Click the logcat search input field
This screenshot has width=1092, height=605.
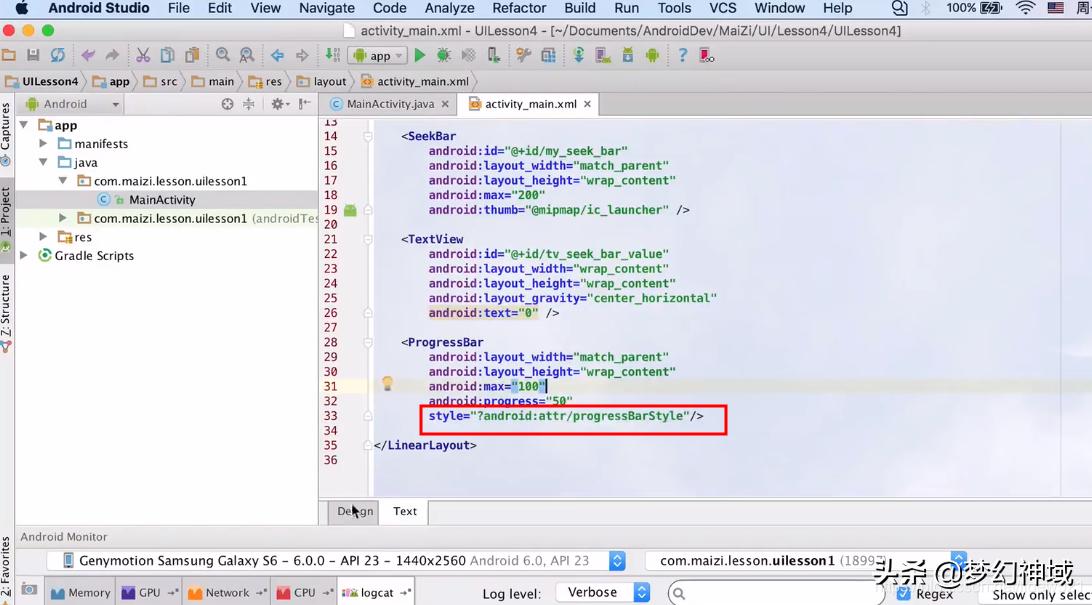(x=775, y=593)
